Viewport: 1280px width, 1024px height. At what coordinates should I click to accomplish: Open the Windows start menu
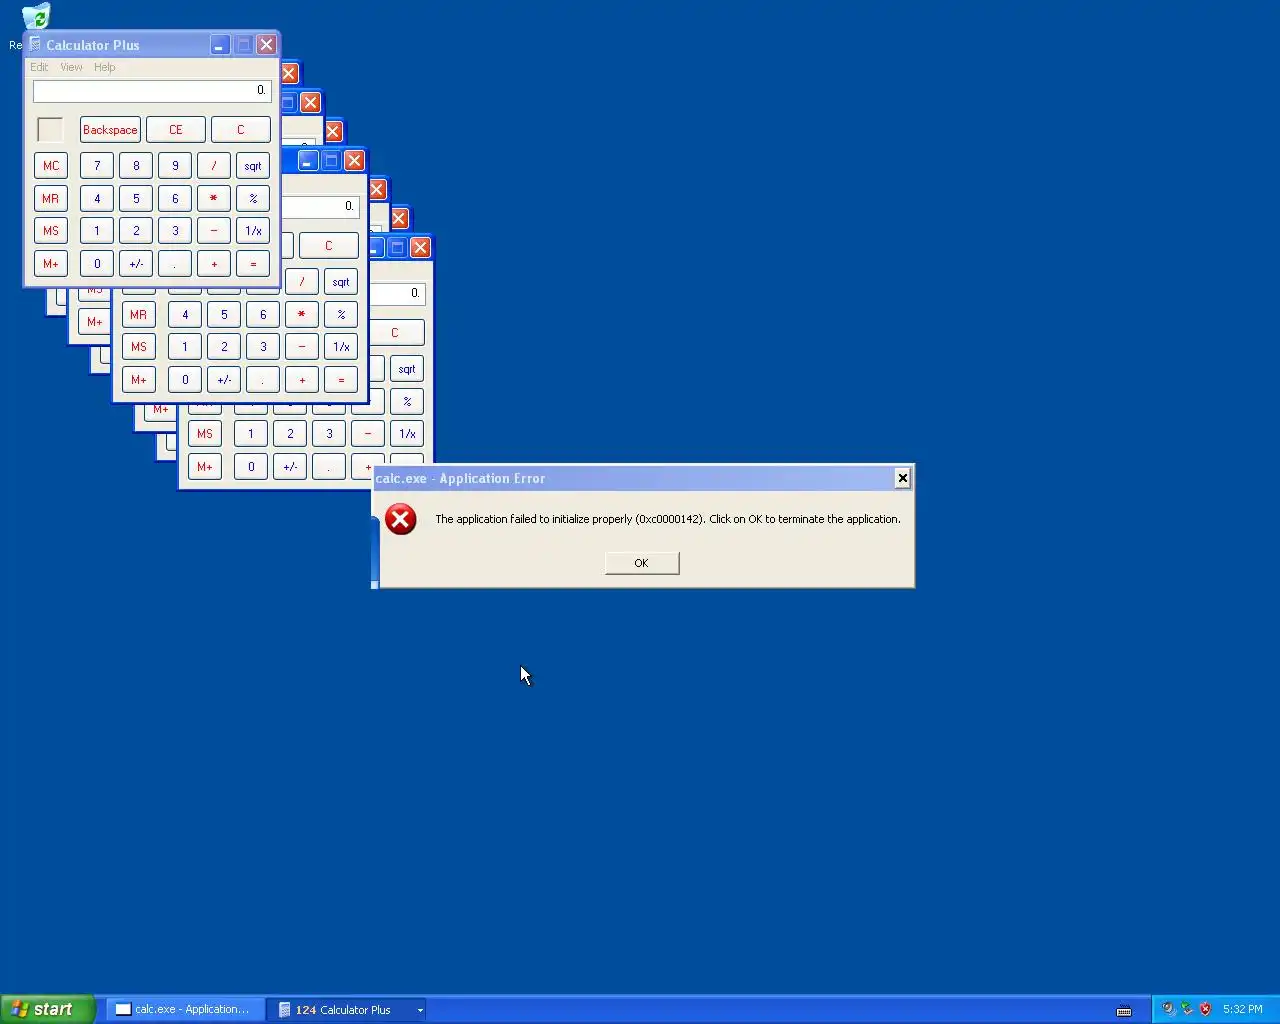click(47, 1009)
